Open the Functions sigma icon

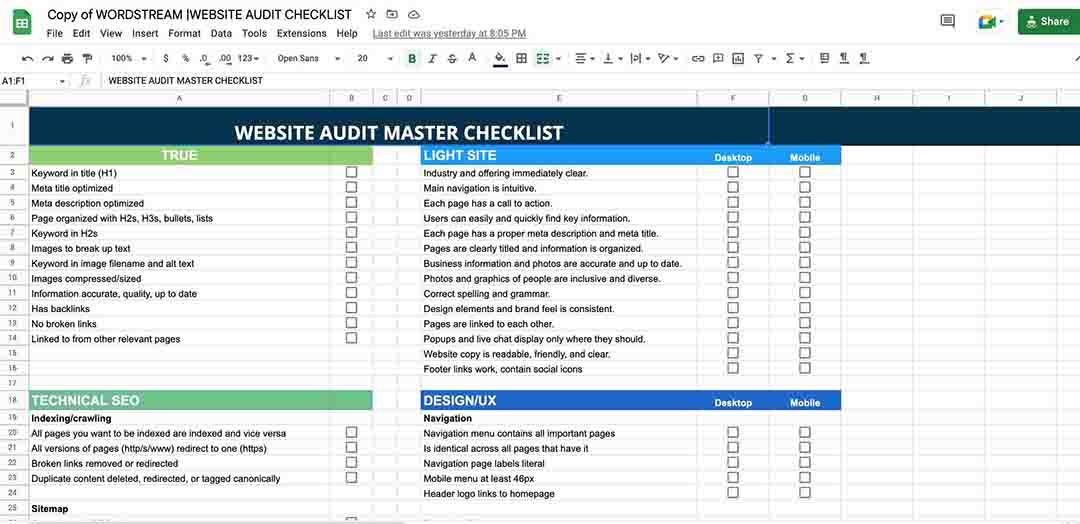click(x=790, y=59)
